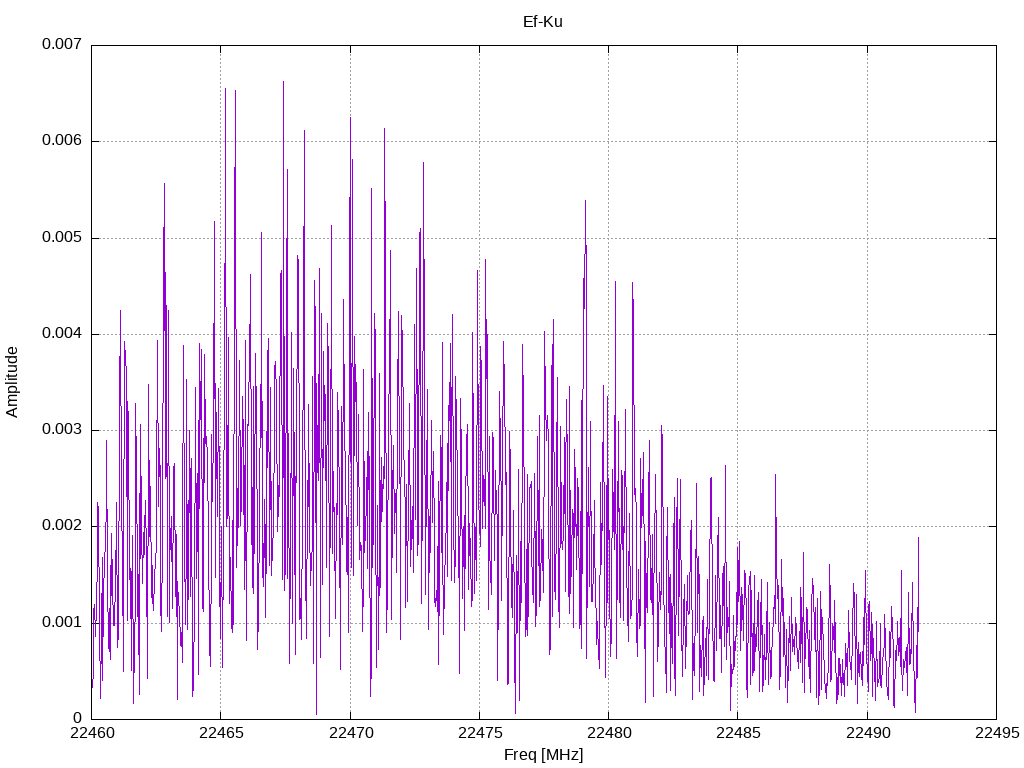
Task: Click the 0.005 y-axis tick value
Action: click(62, 237)
